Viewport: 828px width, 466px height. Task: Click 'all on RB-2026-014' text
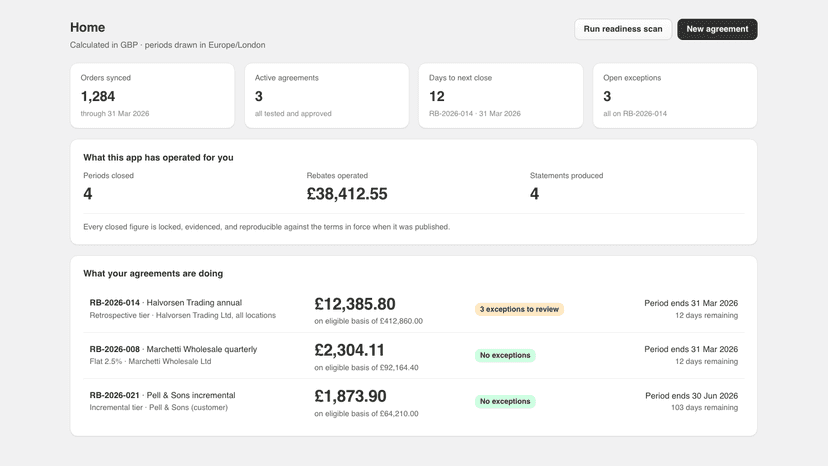[x=635, y=114]
